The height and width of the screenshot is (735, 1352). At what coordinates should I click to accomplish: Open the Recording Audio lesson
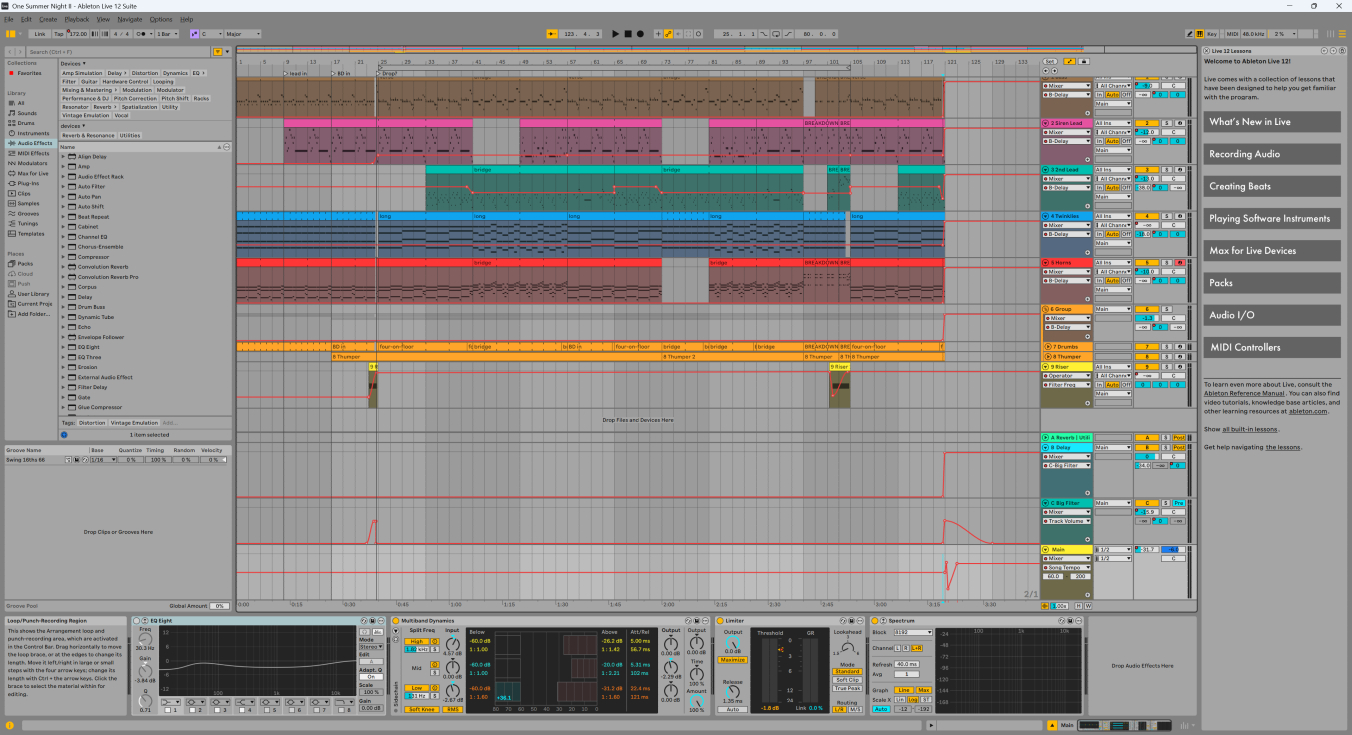(x=1273, y=154)
